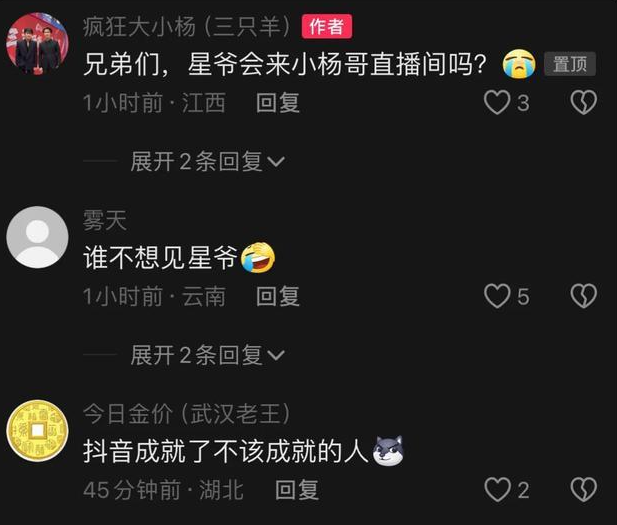Image resolution: width=617 pixels, height=525 pixels.
Task: Tap the husky dog emoji sticker
Action: coord(388,451)
